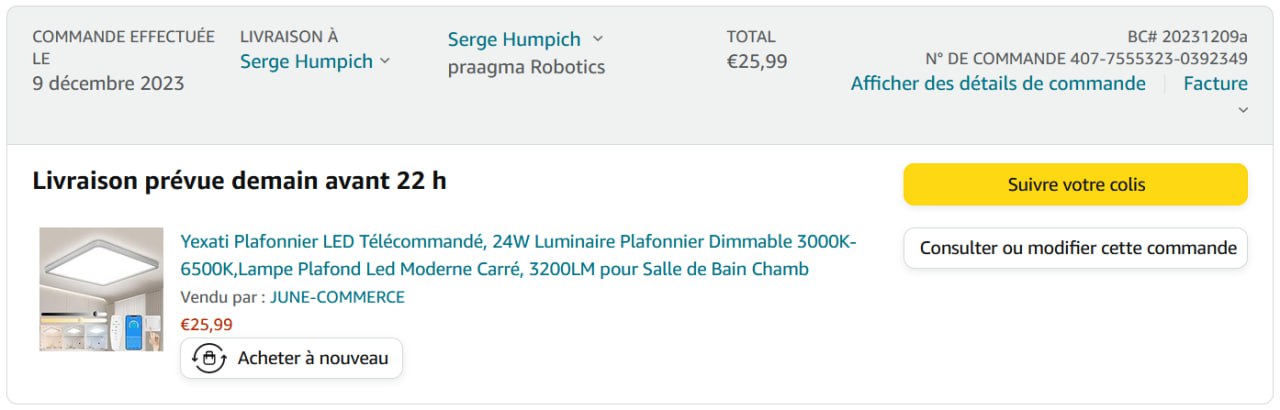Visit the JUNE-COMMERCE seller page
This screenshot has width=1280, height=410.
(x=337, y=297)
